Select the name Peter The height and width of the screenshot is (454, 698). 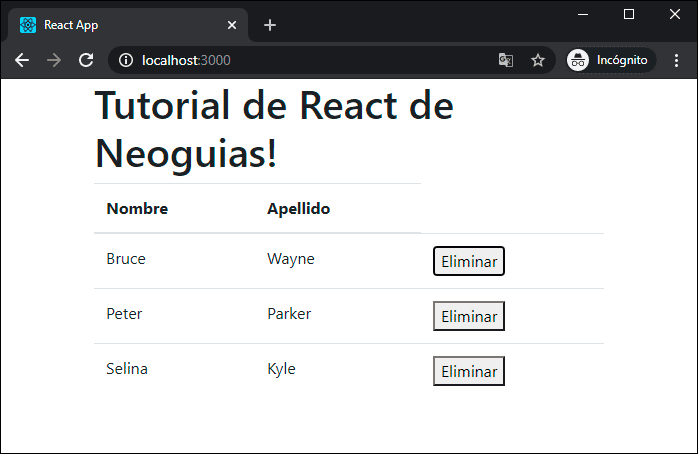click(124, 314)
